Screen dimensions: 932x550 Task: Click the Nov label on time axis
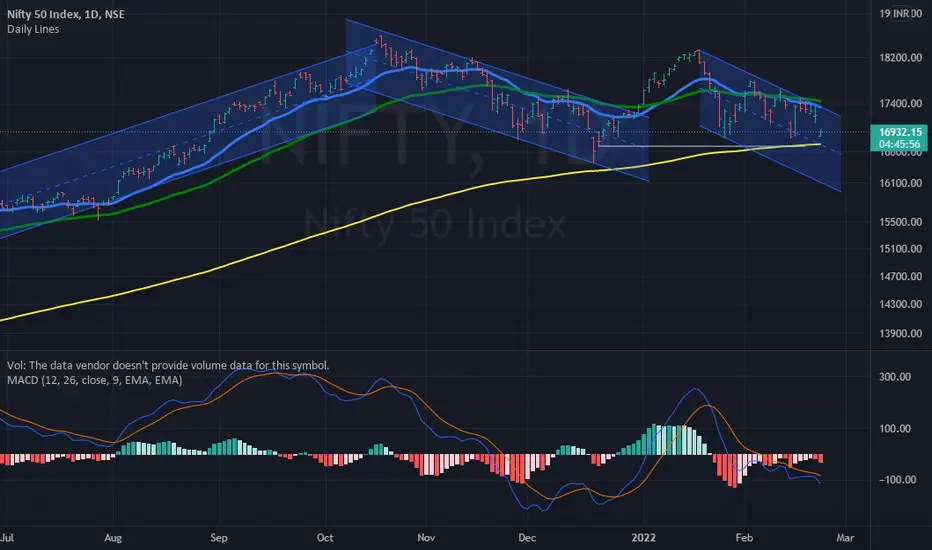click(x=426, y=538)
